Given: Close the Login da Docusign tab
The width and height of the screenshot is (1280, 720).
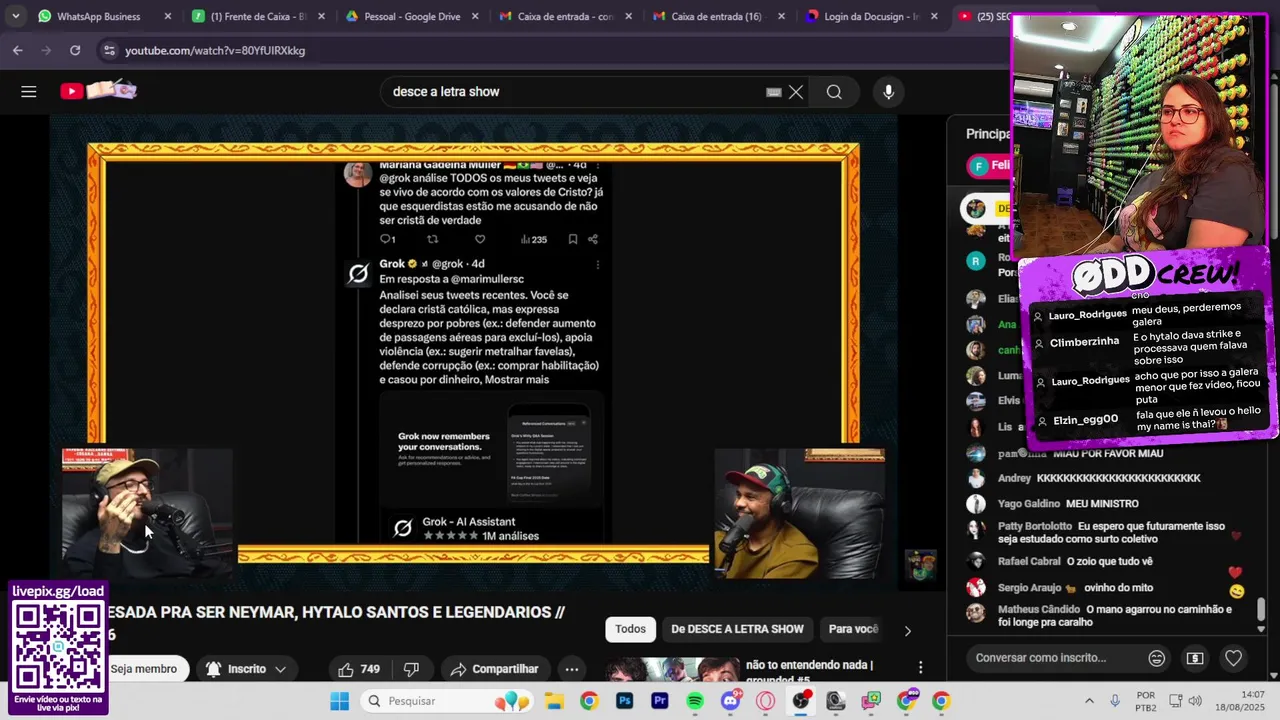Looking at the screenshot, I should point(933,16).
